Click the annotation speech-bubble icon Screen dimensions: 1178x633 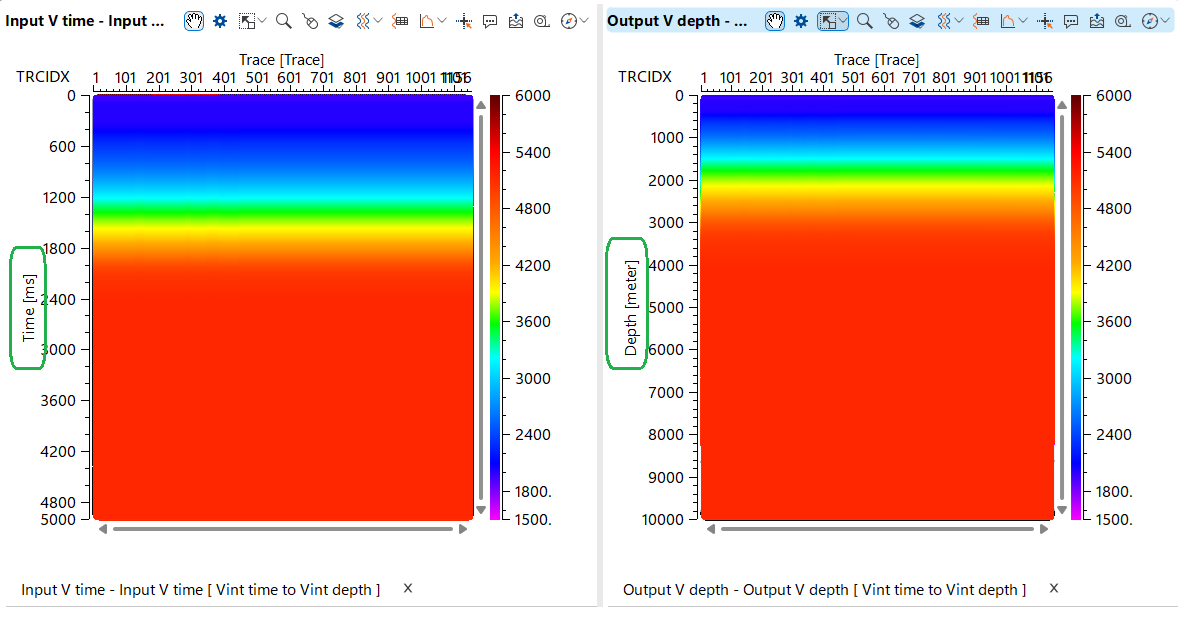[489, 20]
